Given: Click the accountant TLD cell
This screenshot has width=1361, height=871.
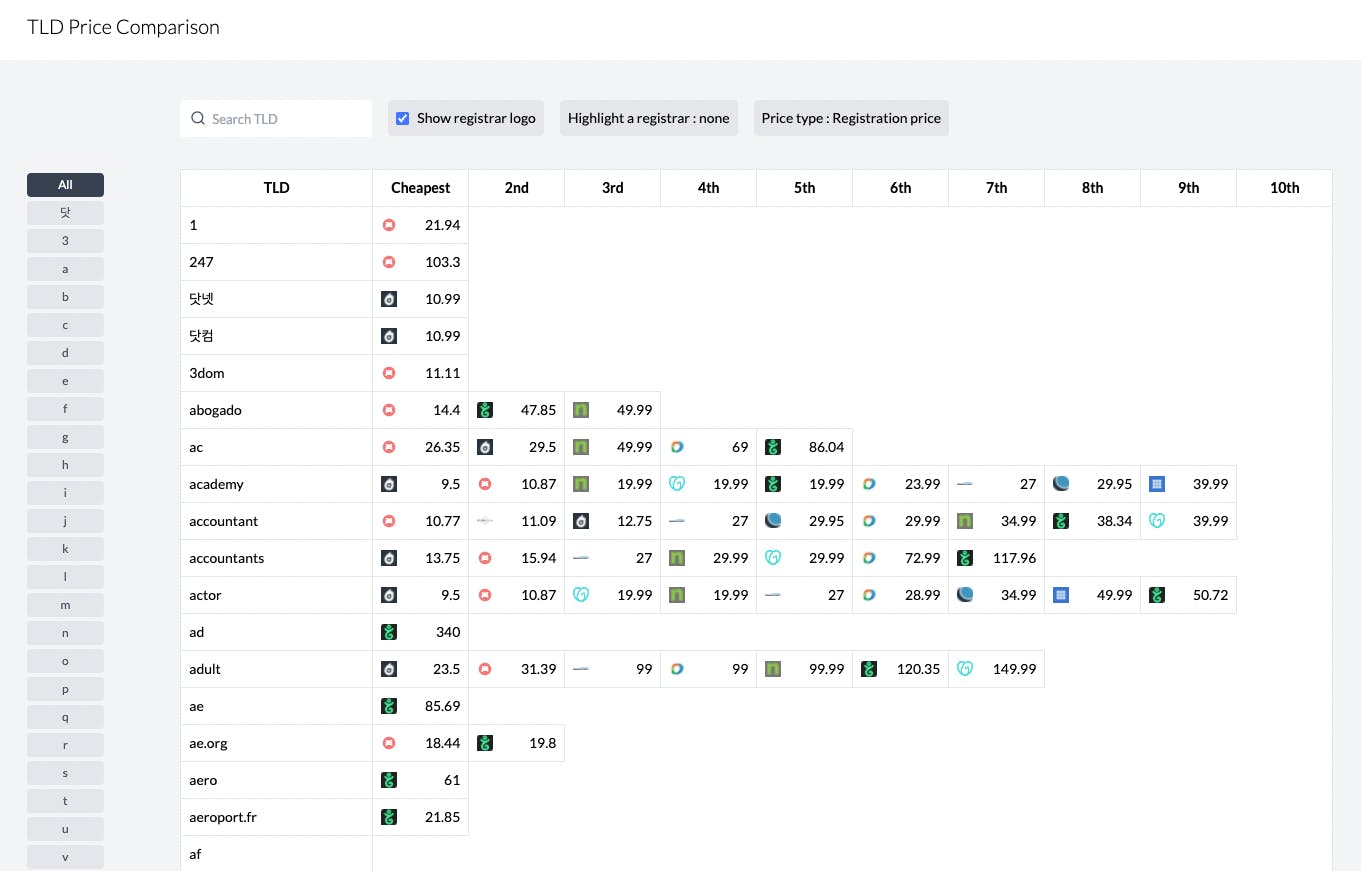Looking at the screenshot, I should point(276,521).
